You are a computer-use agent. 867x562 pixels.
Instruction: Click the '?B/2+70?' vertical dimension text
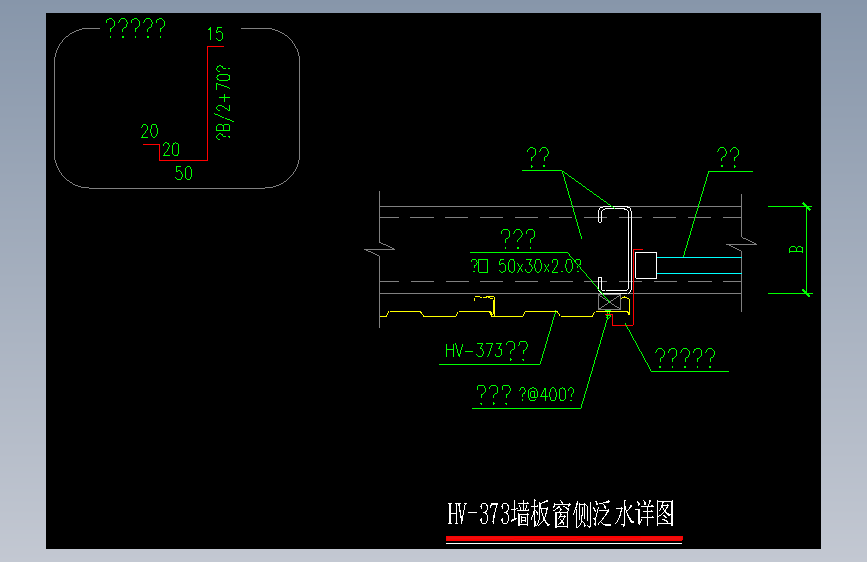pos(224,102)
